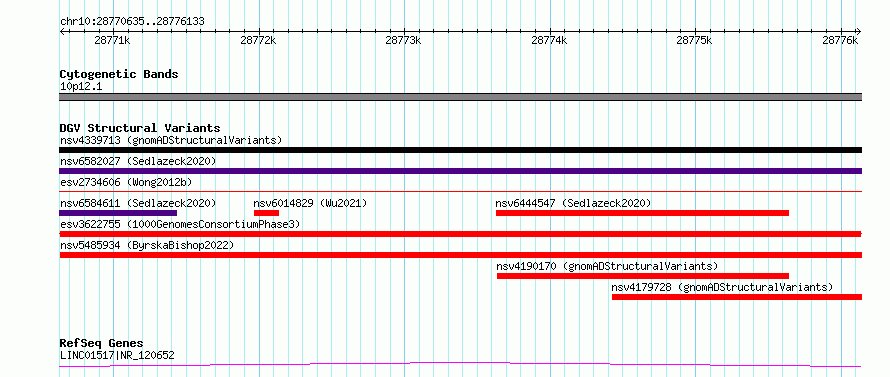
Task: Click the 28773k ruler position
Action: coord(404,41)
